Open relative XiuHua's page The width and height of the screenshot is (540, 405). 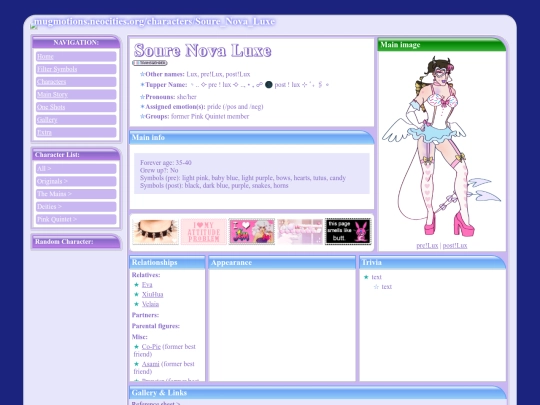point(153,294)
